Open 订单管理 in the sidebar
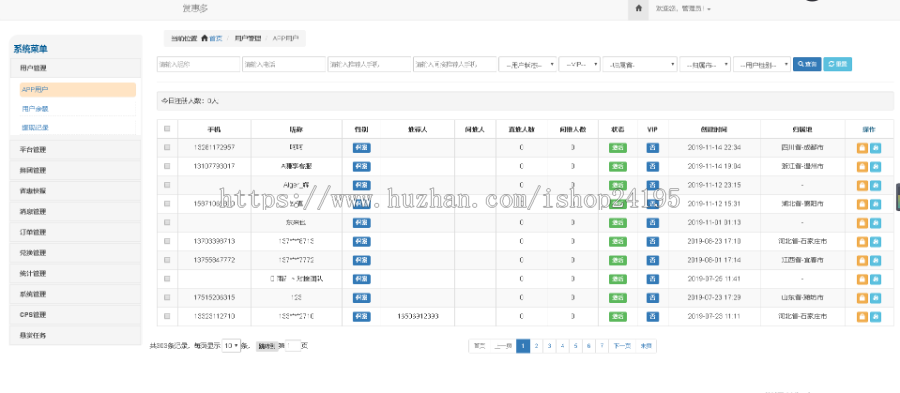The width and height of the screenshot is (900, 393). click(x=76, y=232)
